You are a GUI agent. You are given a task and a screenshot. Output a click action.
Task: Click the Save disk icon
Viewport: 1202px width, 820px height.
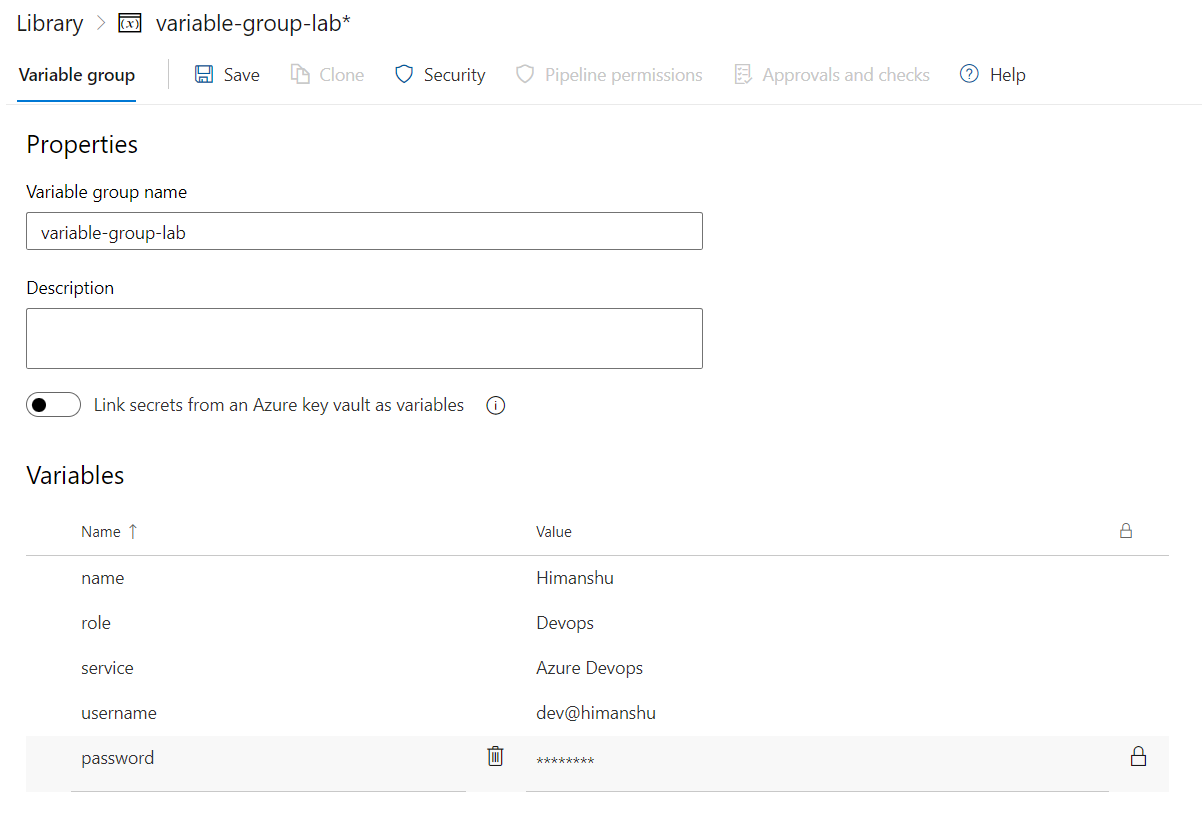tap(204, 75)
